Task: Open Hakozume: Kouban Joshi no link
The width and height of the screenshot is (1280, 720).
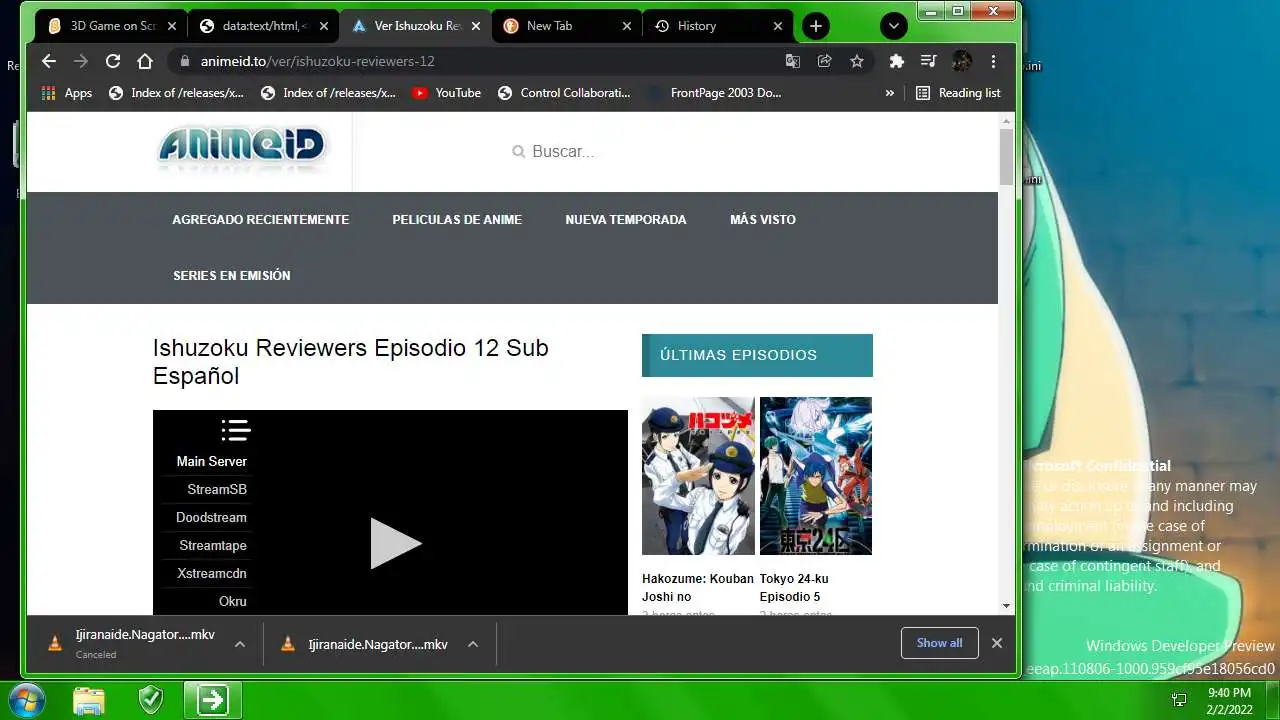Action: (698, 588)
